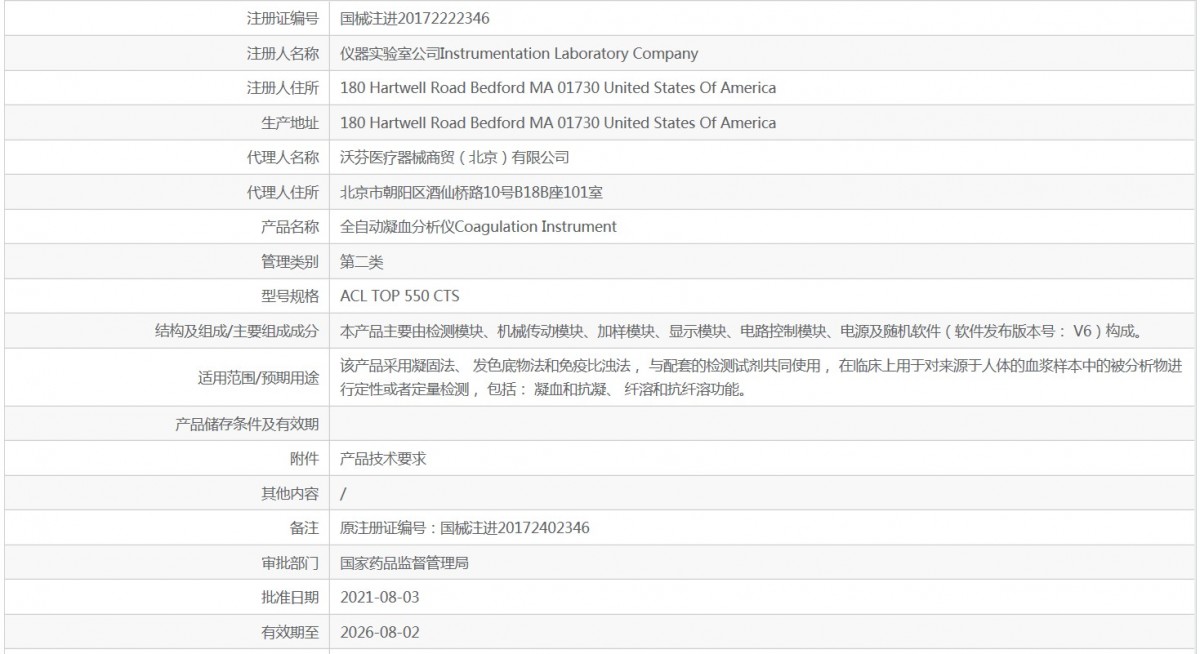This screenshot has width=1200, height=654.
Task: Select Hartwell Road address in 注册人住所 row
Action: (558, 88)
